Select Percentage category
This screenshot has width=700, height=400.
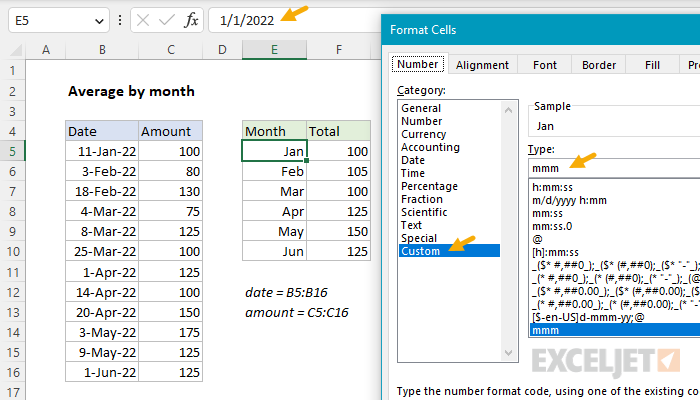(x=449, y=186)
